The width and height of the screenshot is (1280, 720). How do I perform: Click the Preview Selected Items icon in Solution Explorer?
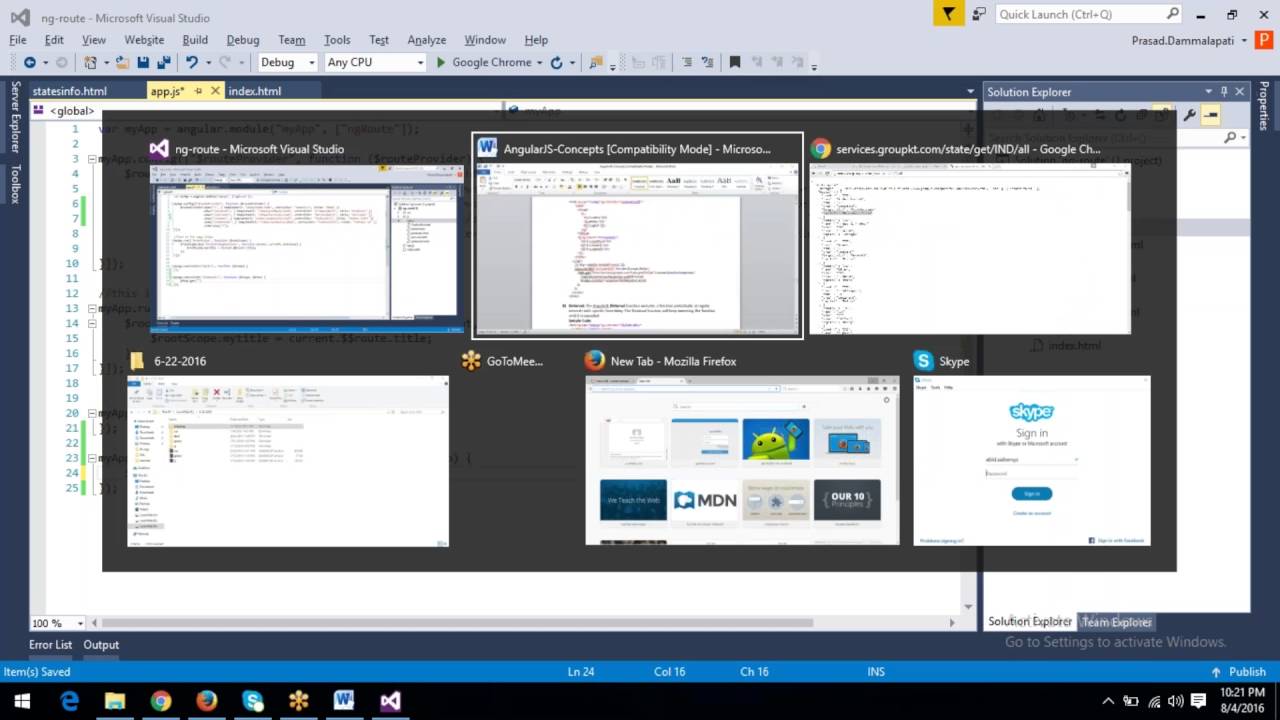(x=1210, y=115)
